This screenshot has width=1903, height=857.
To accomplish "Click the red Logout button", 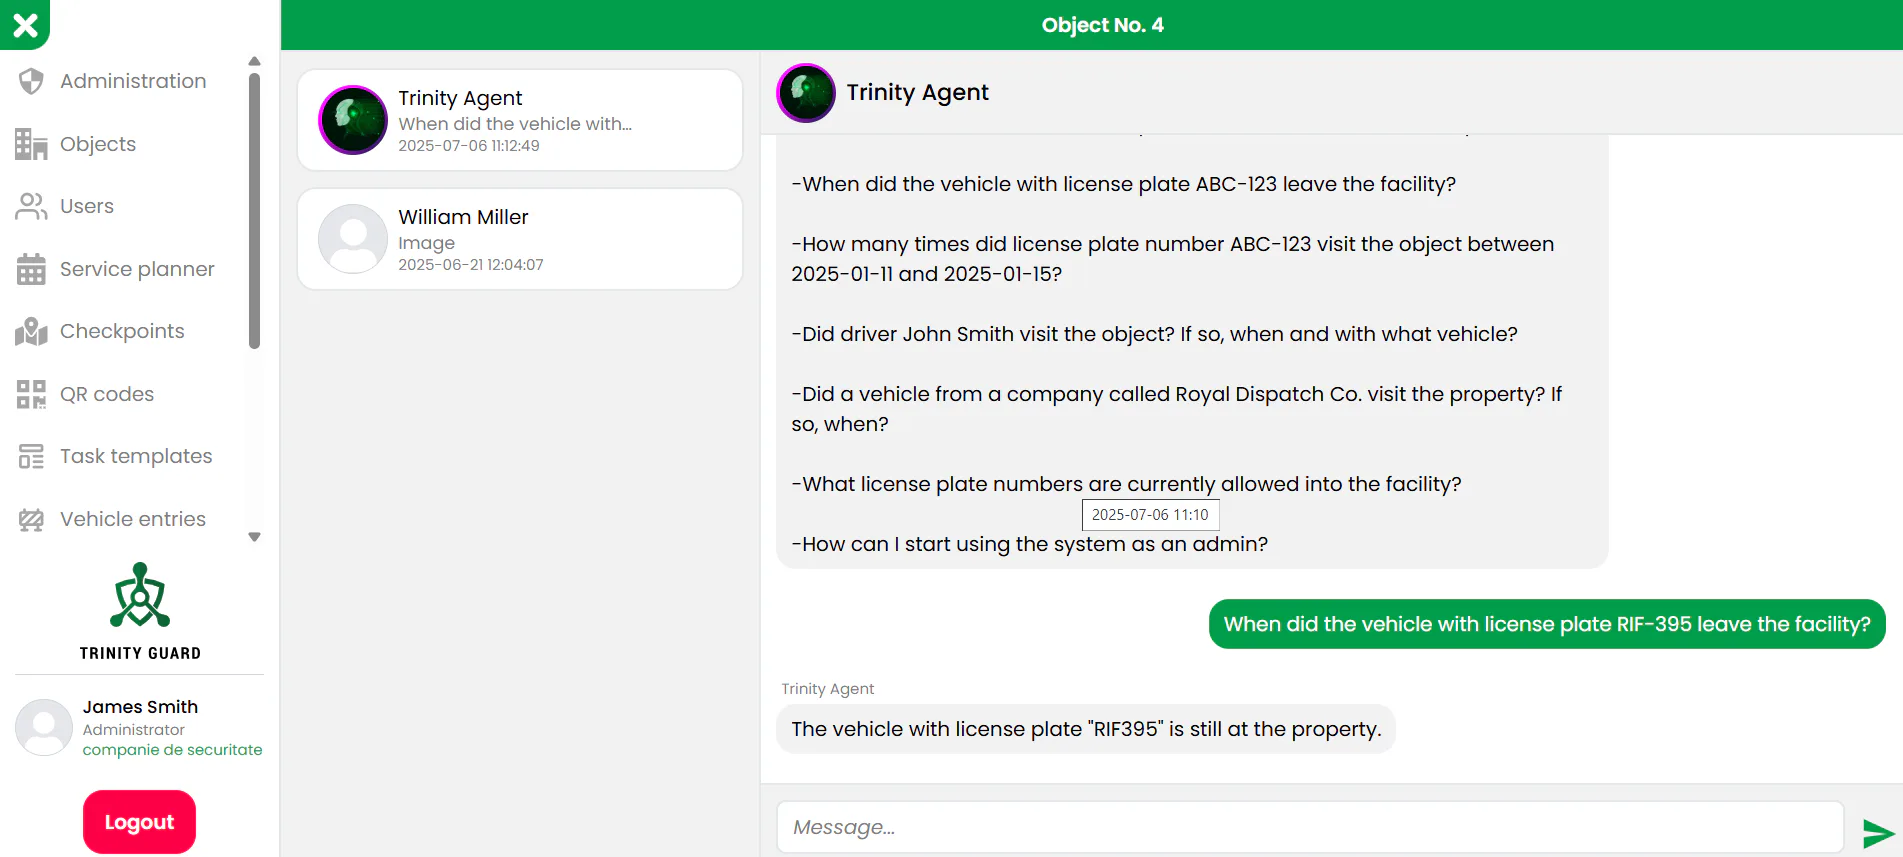I will tap(139, 822).
